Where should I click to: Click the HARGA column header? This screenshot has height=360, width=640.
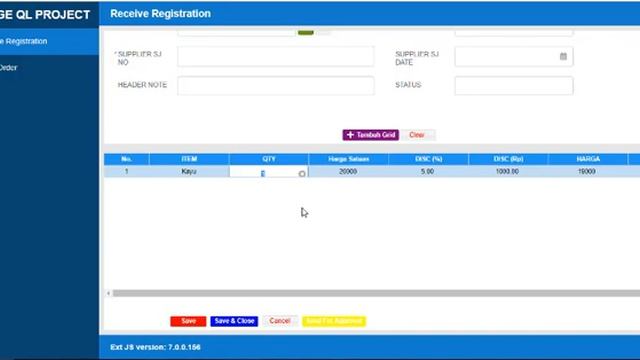[588, 159]
